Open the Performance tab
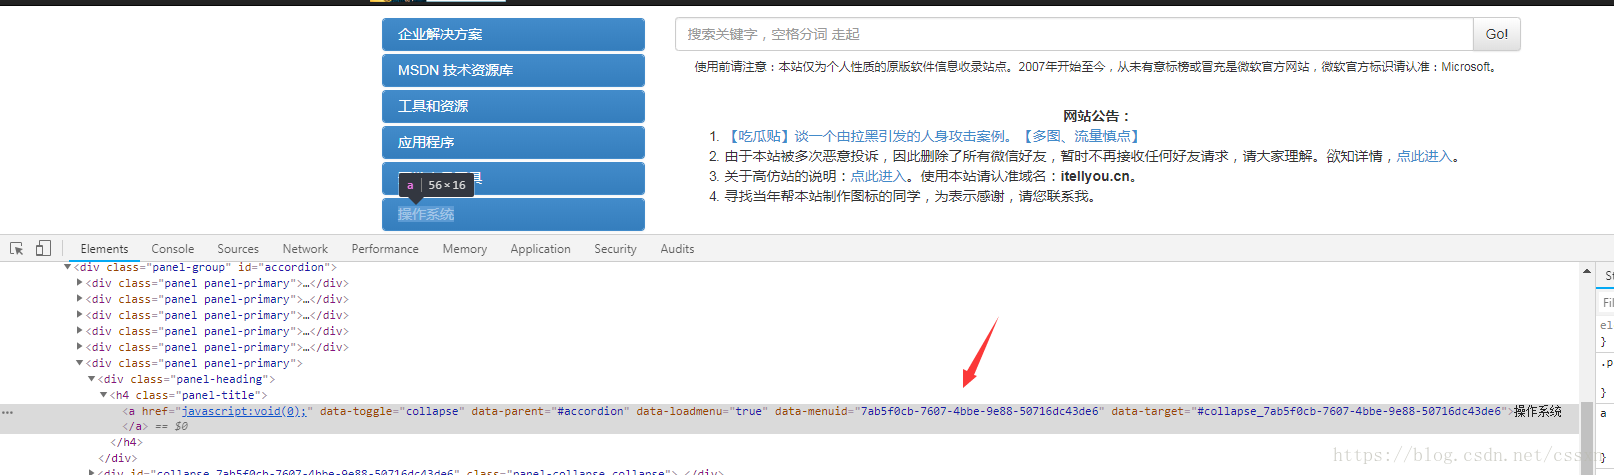 [x=385, y=249]
